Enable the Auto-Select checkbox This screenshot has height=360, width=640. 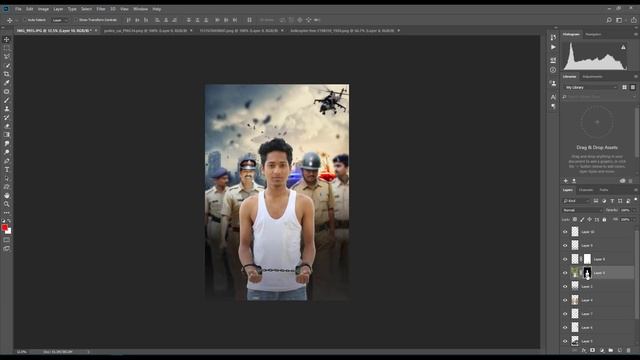pyautogui.click(x=24, y=20)
